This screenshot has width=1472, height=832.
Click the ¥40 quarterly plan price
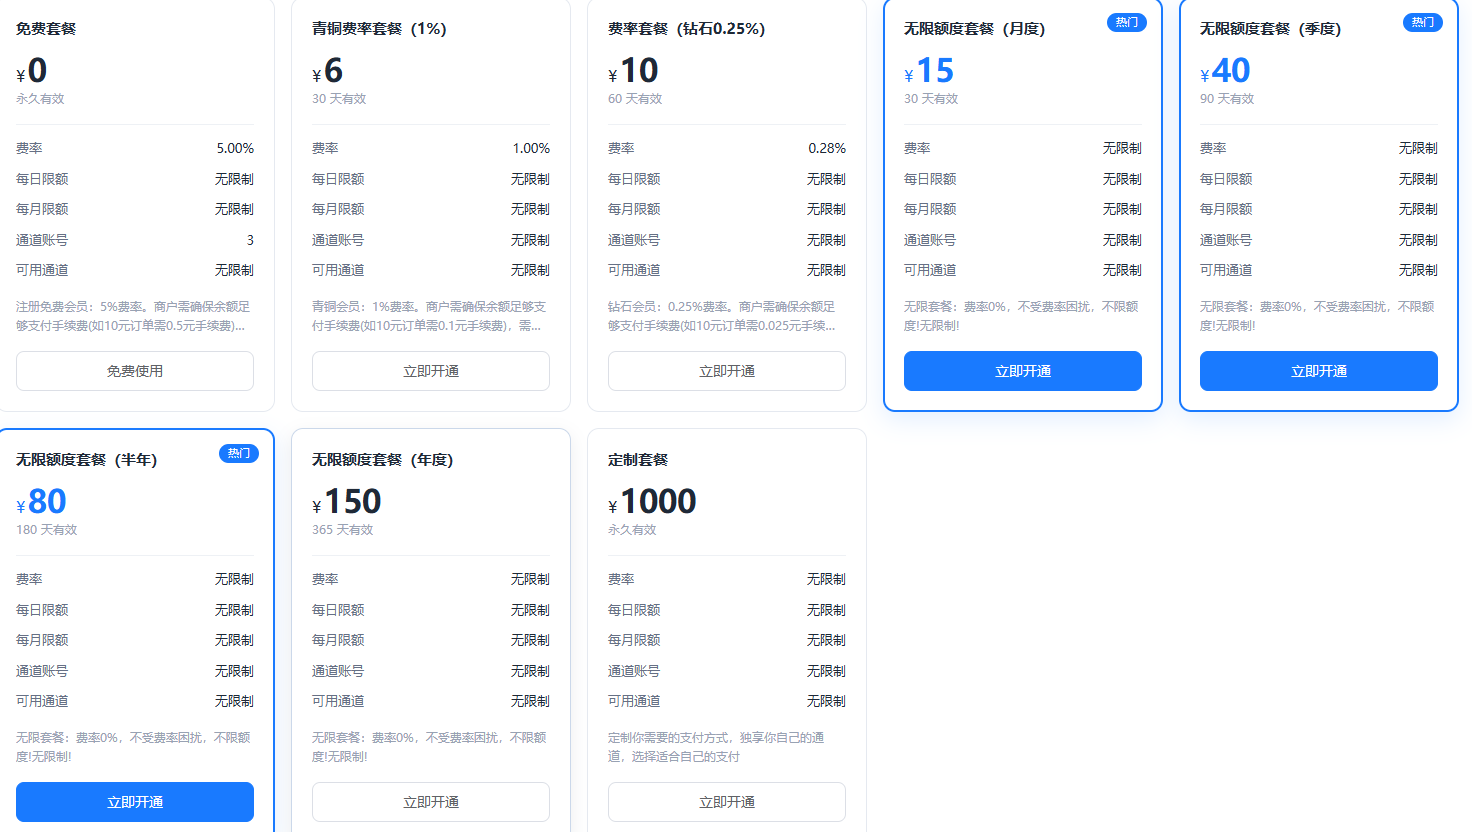pos(1225,70)
